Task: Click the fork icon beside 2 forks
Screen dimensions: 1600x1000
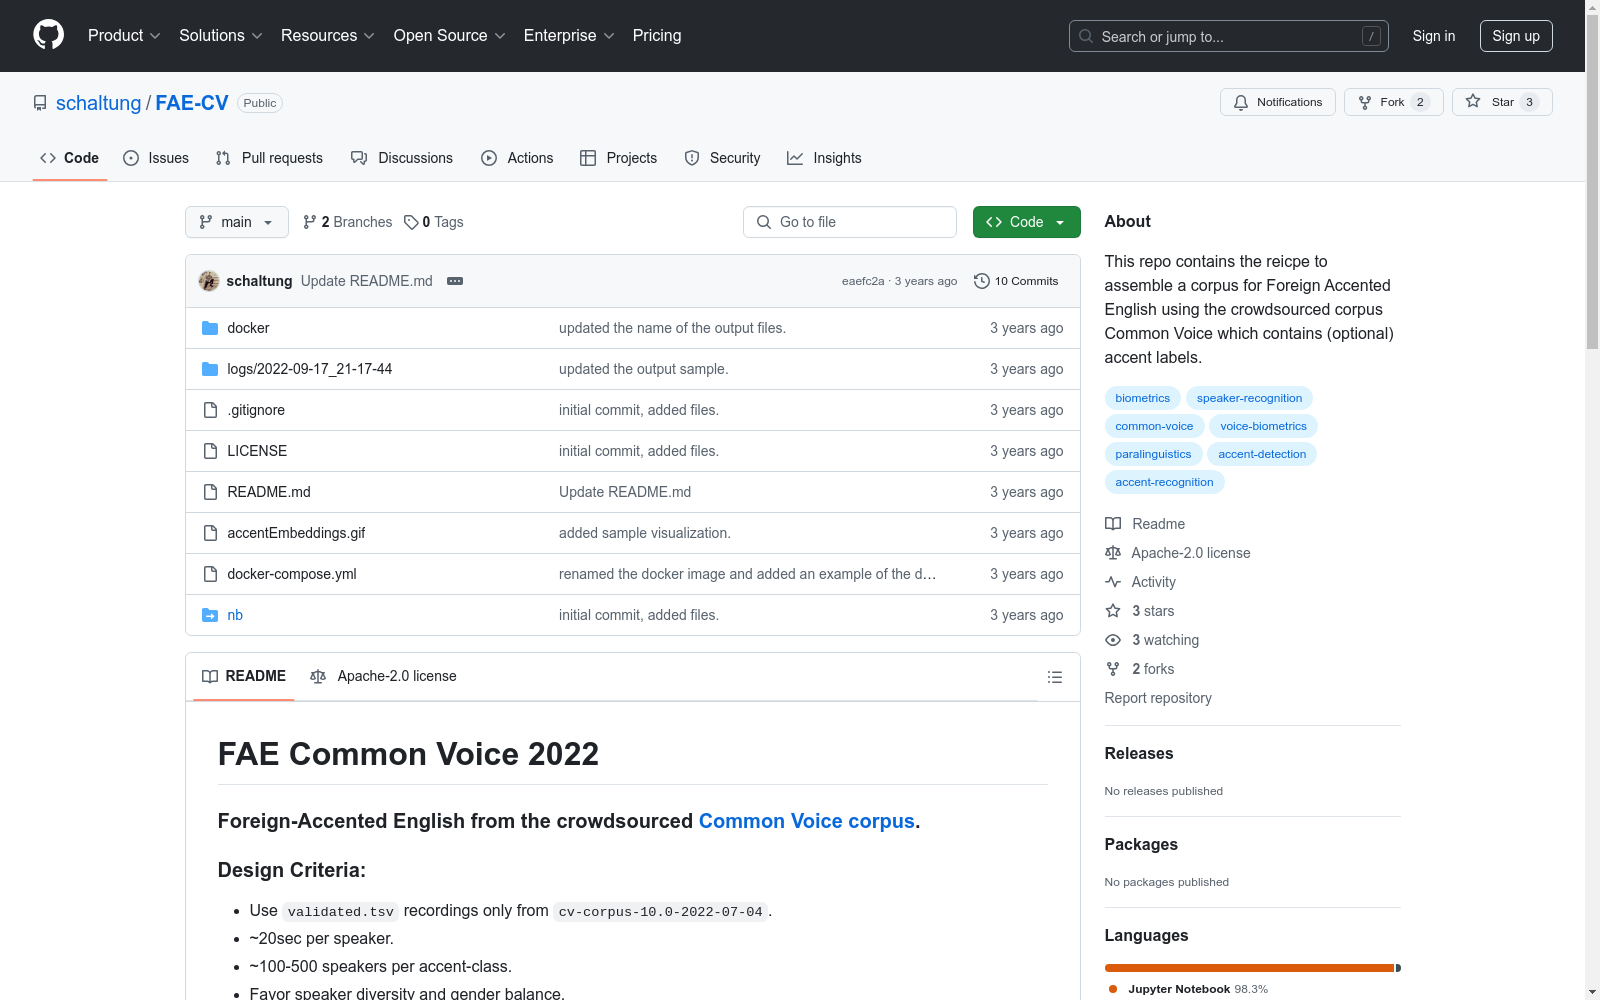Action: pyautogui.click(x=1113, y=669)
